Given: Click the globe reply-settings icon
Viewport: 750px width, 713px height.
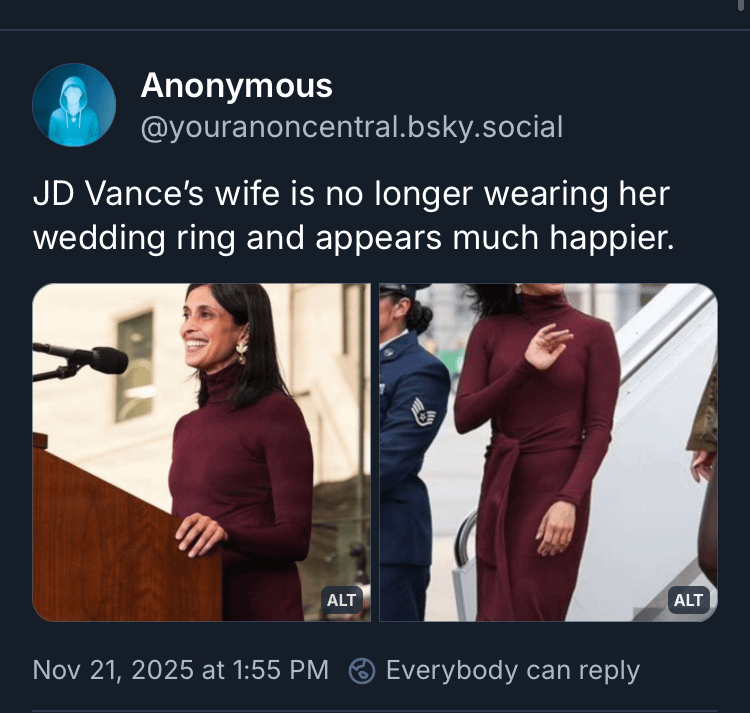Looking at the screenshot, I should [361, 670].
